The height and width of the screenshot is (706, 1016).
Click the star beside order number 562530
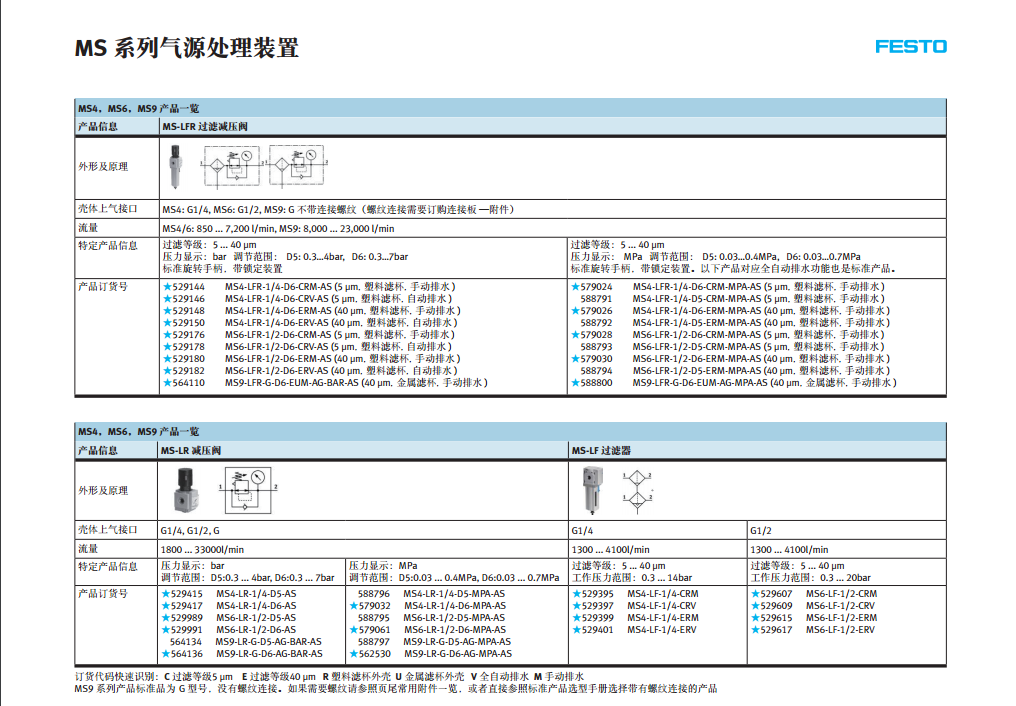click(x=354, y=654)
